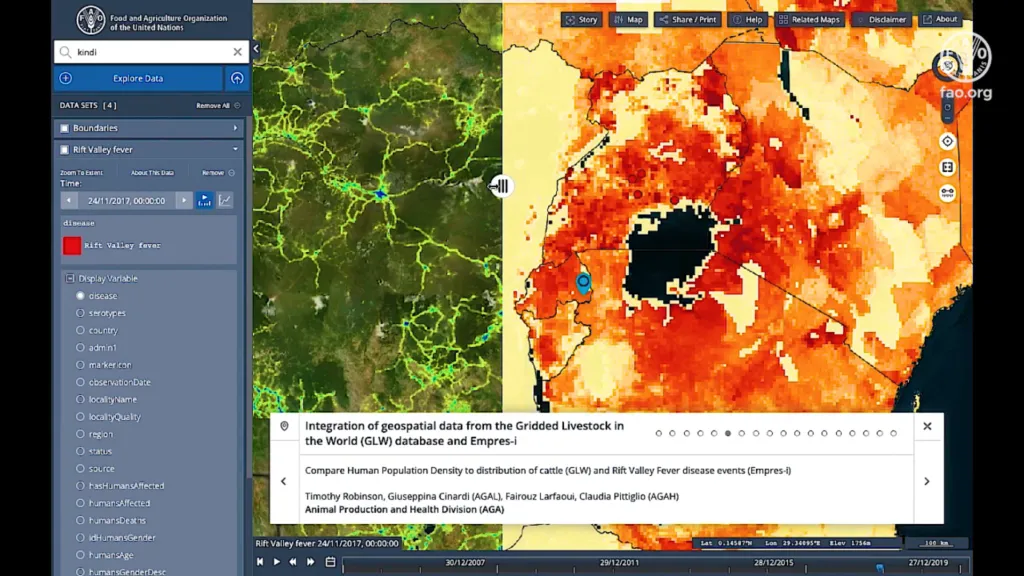The image size is (1024, 576).
Task: Select the 'country' display variable
Action: point(80,330)
